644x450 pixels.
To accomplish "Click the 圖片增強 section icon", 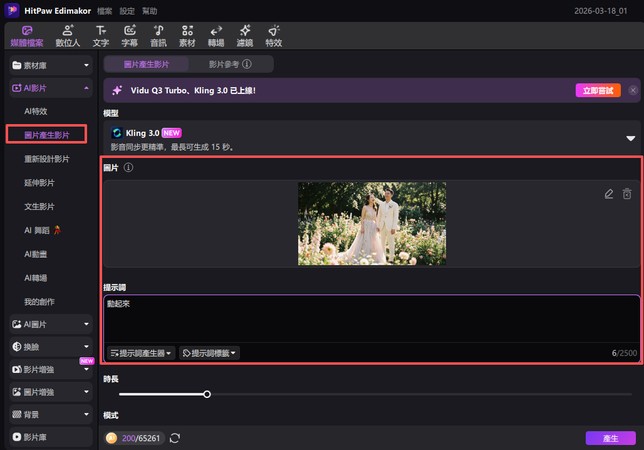I will [x=16, y=392].
